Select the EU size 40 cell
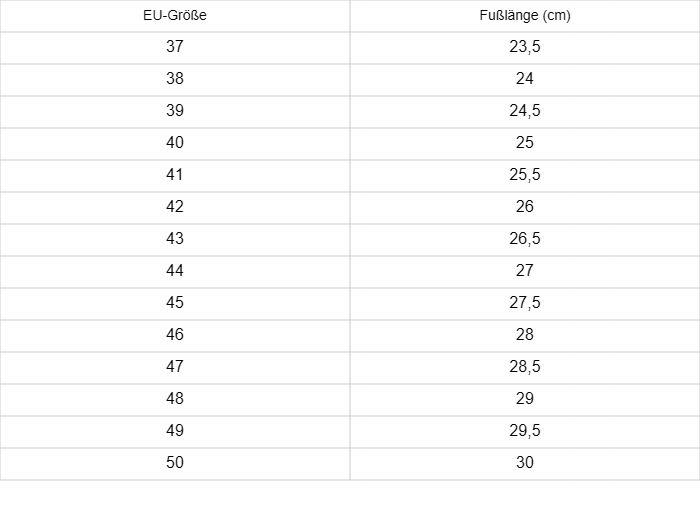This screenshot has height=520, width=700. coord(175,142)
